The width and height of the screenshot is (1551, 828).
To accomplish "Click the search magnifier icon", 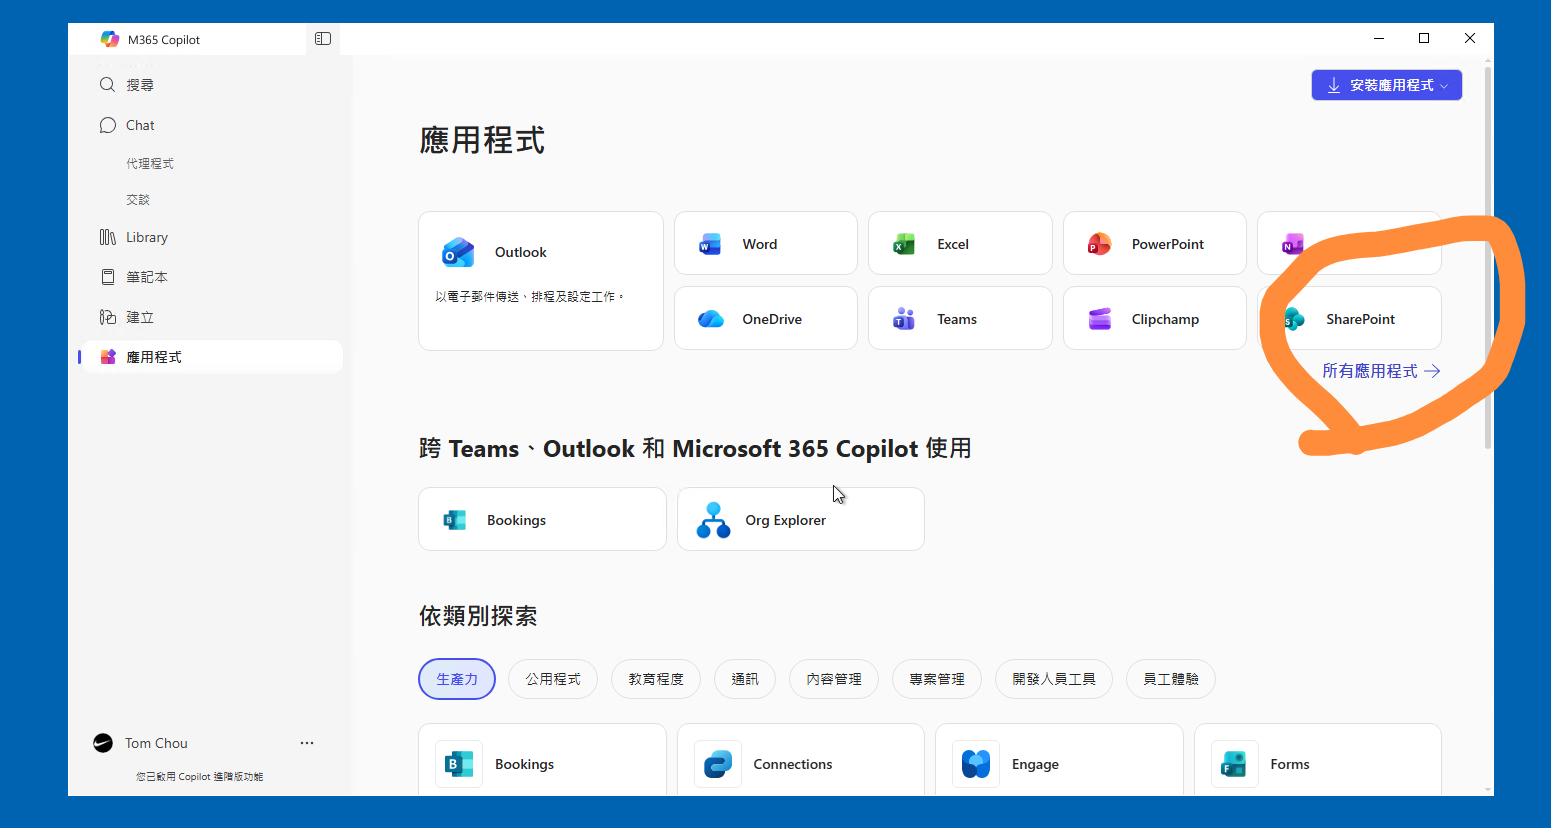I will (108, 85).
